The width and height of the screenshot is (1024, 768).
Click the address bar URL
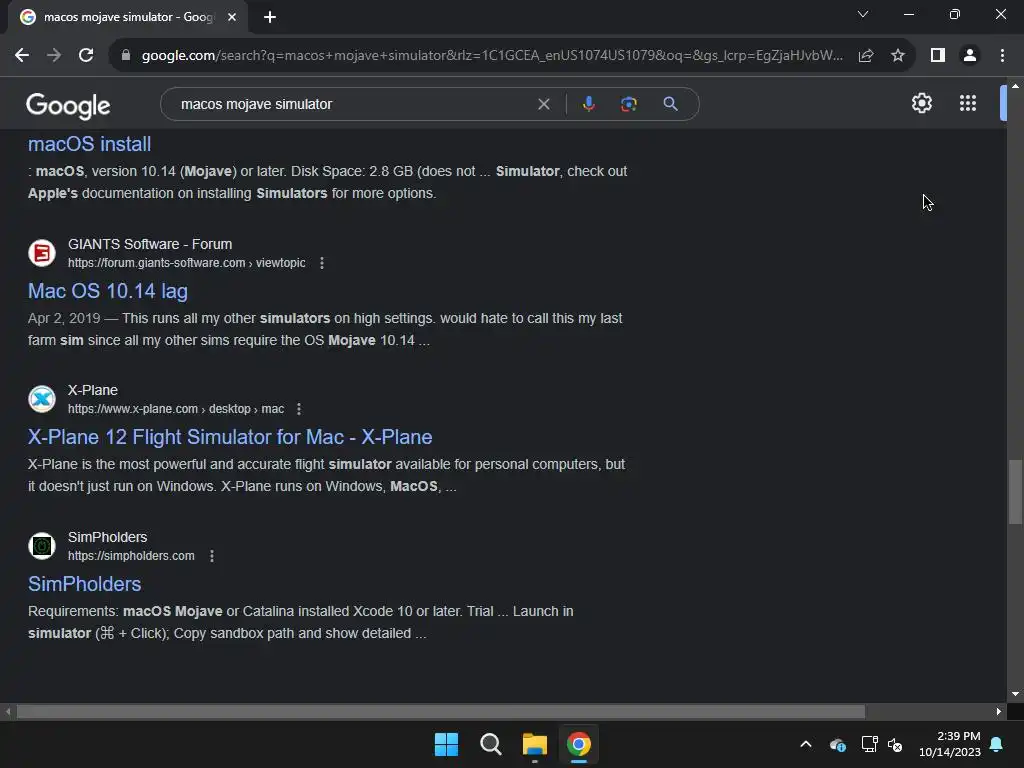coord(492,56)
